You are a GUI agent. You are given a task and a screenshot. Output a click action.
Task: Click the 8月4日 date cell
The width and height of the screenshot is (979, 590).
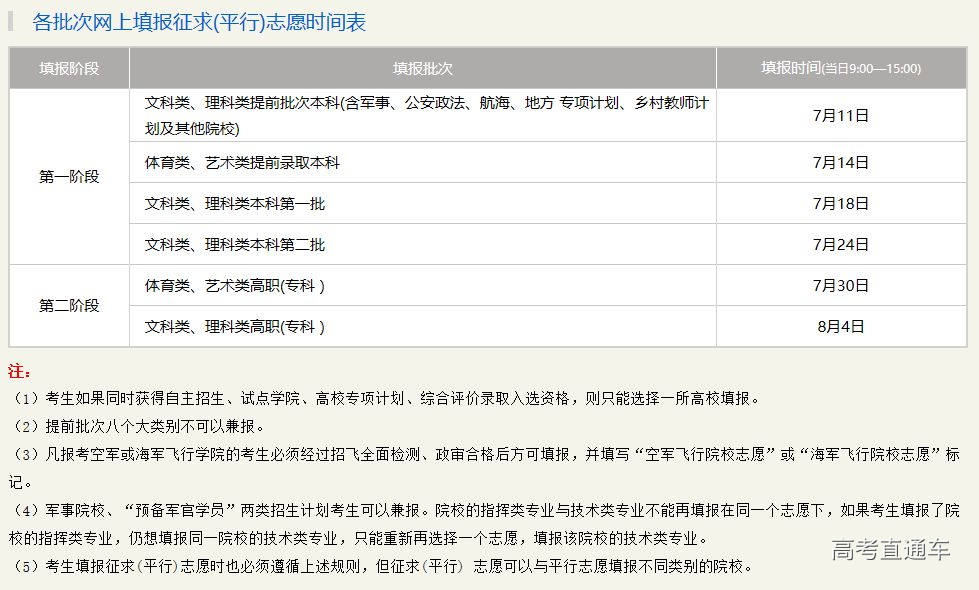tap(840, 327)
